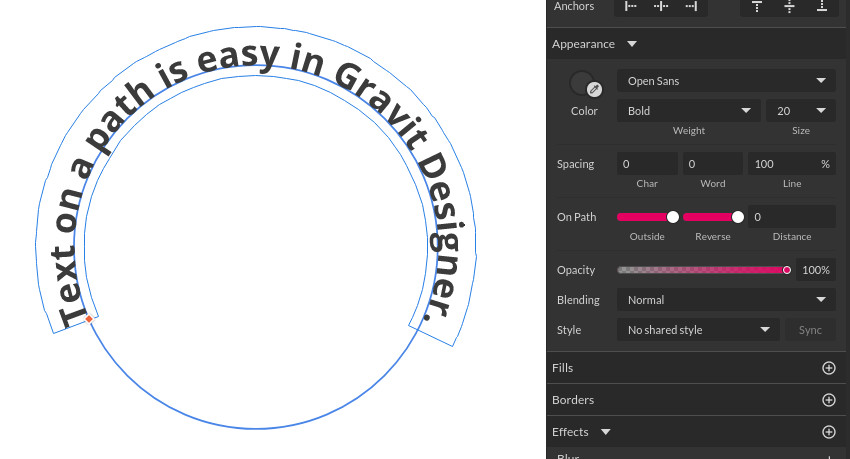
Task: Open the Blending mode Normal dropdown
Action: [726, 300]
